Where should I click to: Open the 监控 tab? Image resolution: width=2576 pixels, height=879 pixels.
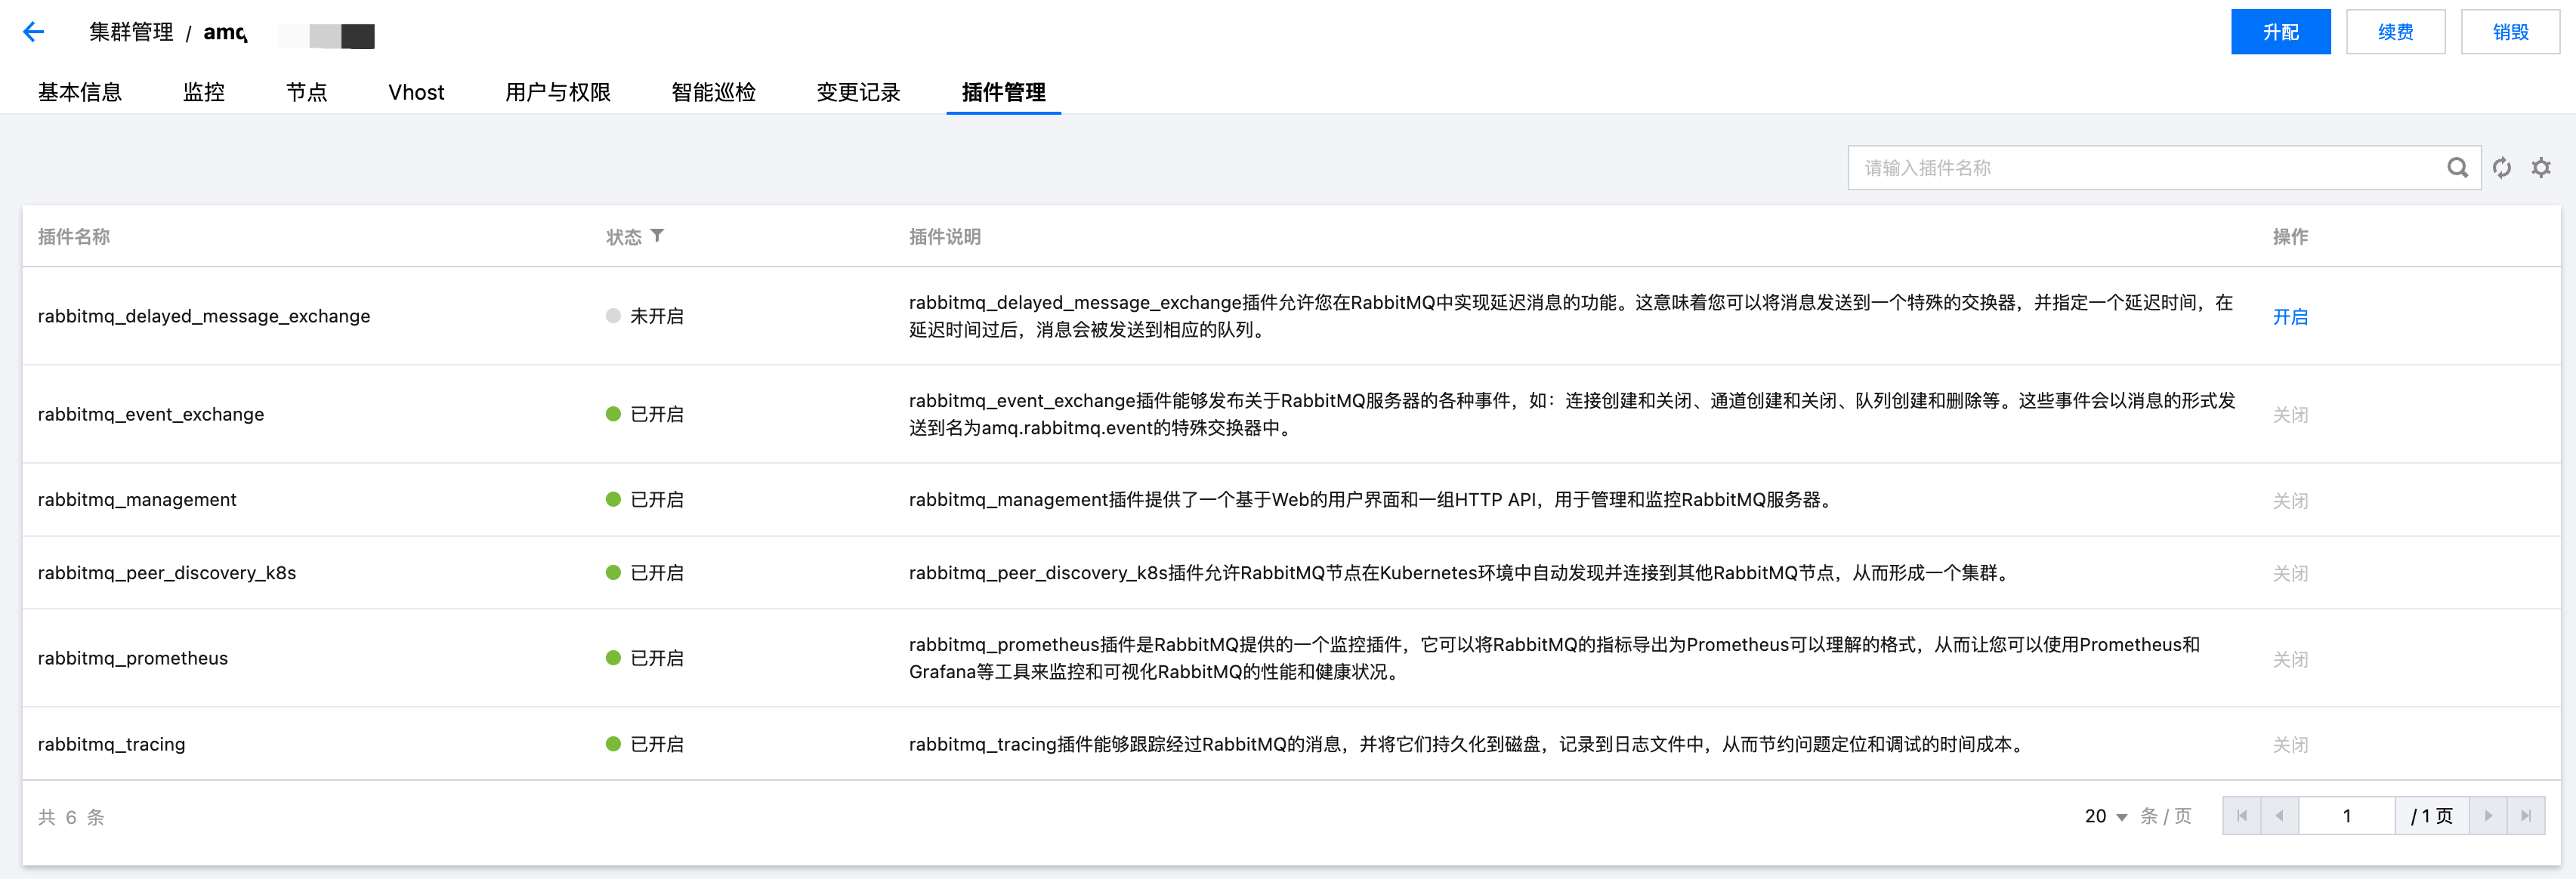point(204,92)
